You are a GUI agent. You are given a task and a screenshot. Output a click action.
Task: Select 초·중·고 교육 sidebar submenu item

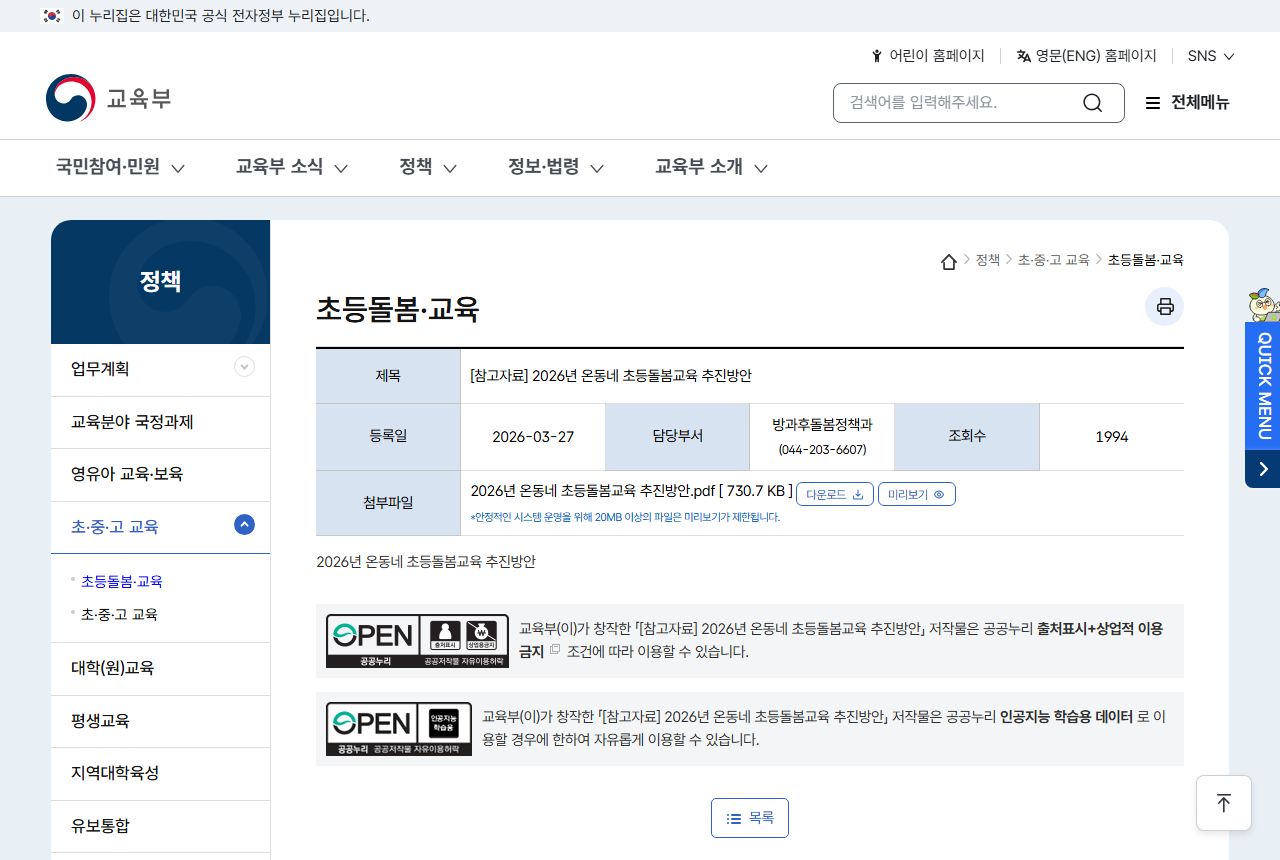tap(119, 614)
